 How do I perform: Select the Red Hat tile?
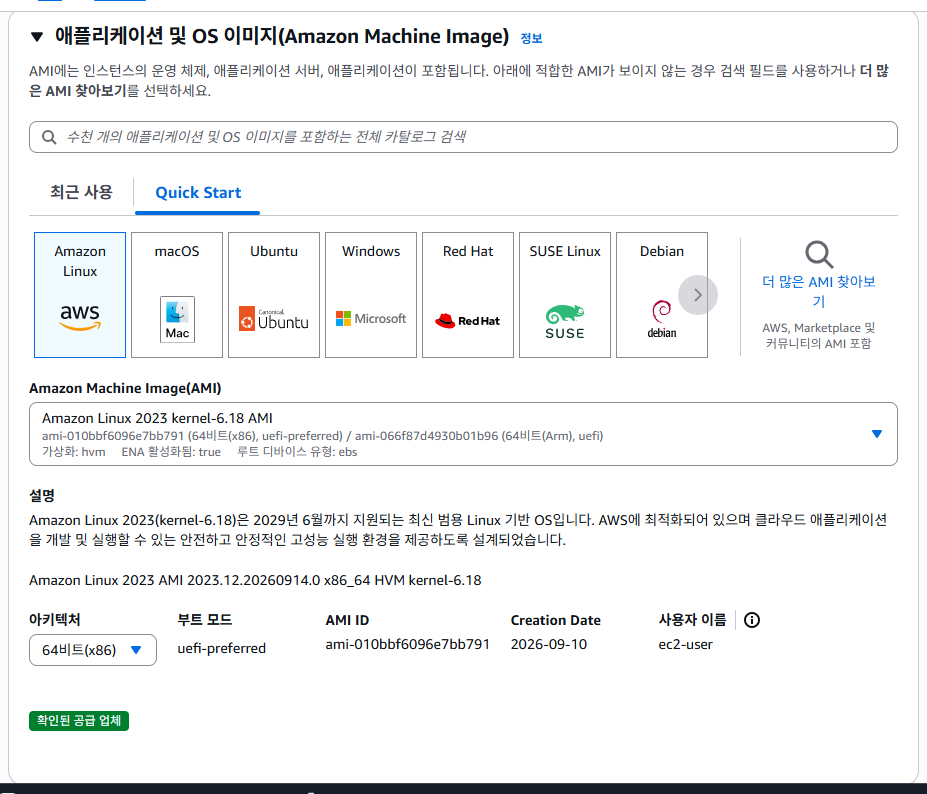coord(468,295)
